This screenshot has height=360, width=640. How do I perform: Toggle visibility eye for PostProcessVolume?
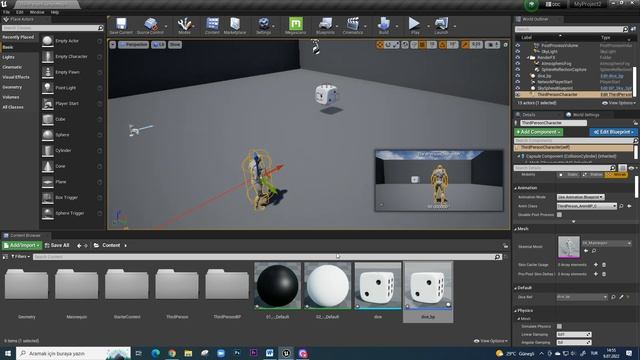(518, 45)
